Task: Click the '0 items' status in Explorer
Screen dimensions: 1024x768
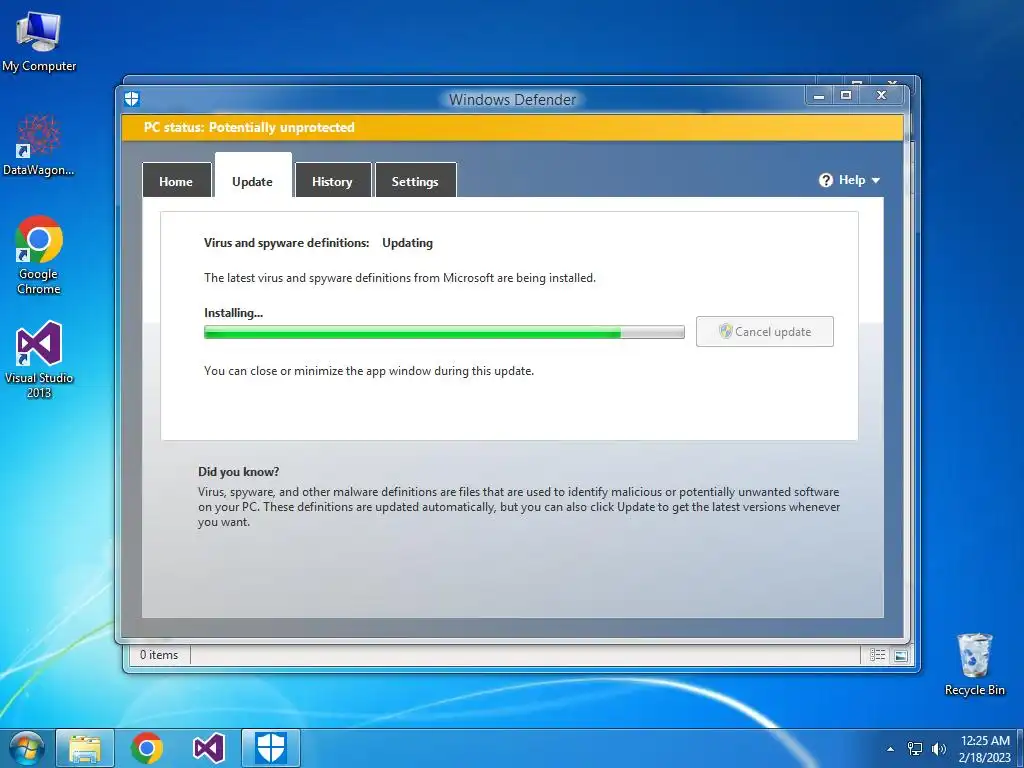Action: [159, 655]
